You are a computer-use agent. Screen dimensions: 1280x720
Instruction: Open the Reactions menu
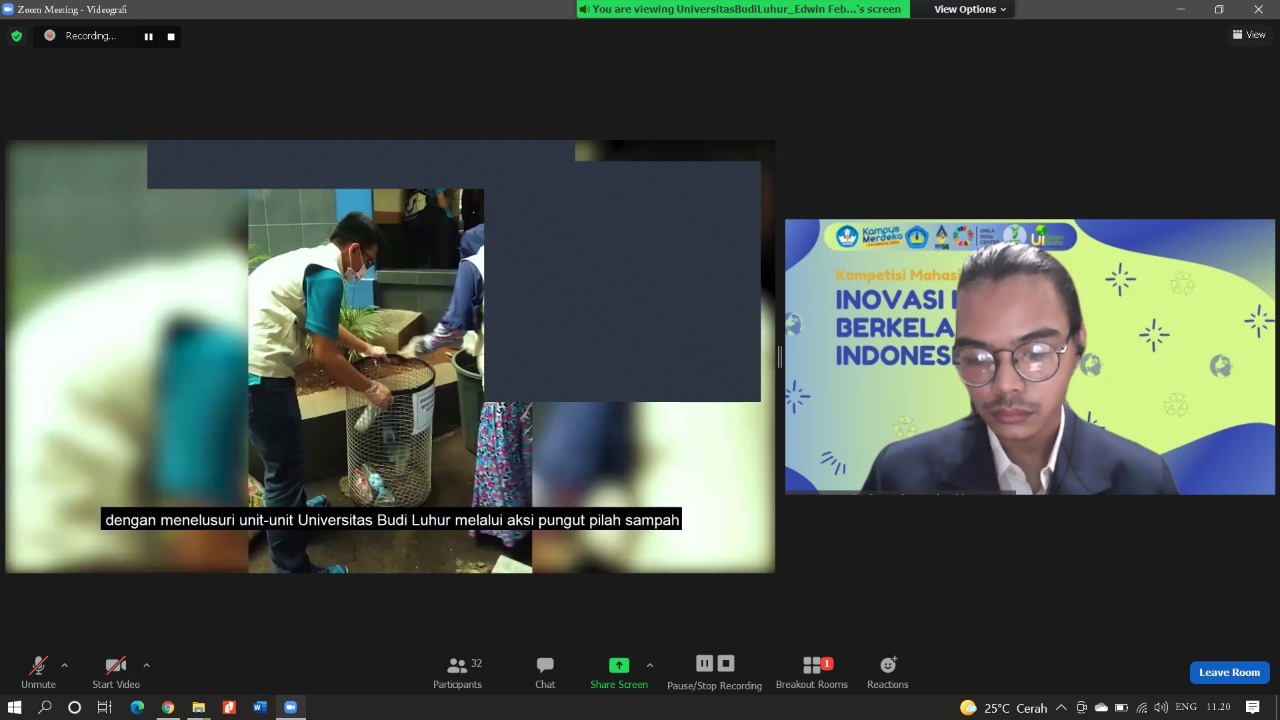coord(888,672)
